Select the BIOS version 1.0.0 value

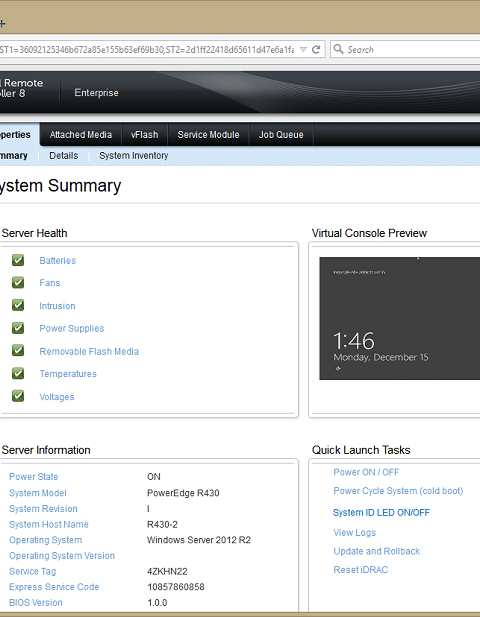point(157,603)
